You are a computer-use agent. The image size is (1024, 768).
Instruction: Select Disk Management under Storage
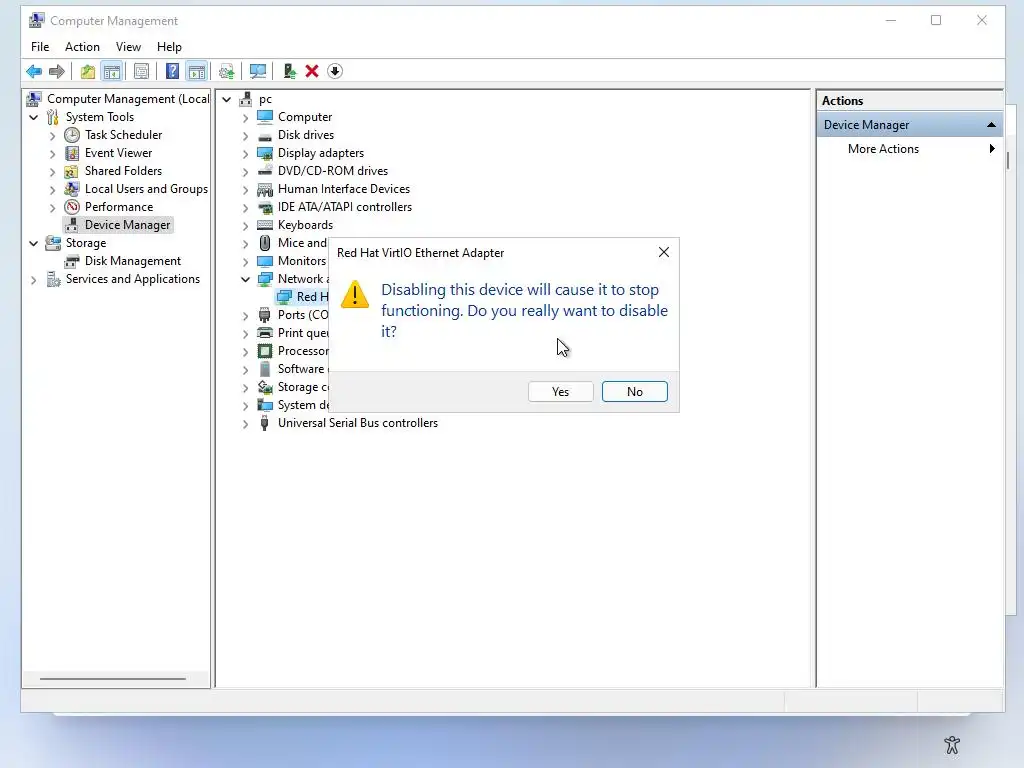click(133, 261)
